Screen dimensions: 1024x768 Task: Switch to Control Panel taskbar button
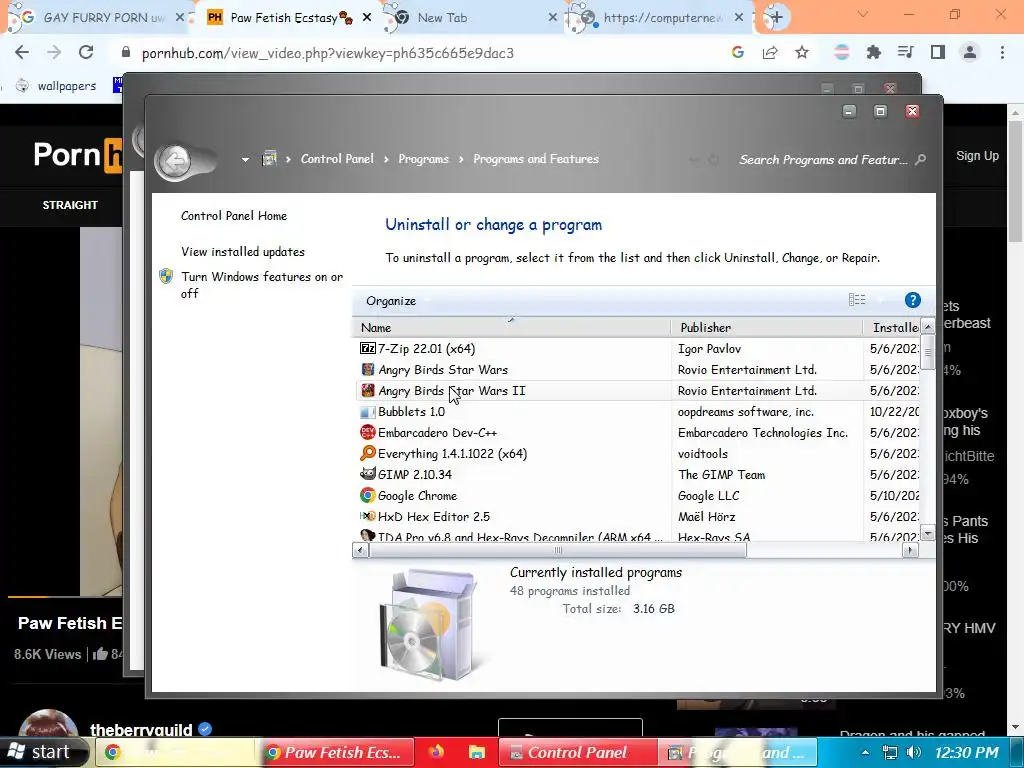click(577, 752)
